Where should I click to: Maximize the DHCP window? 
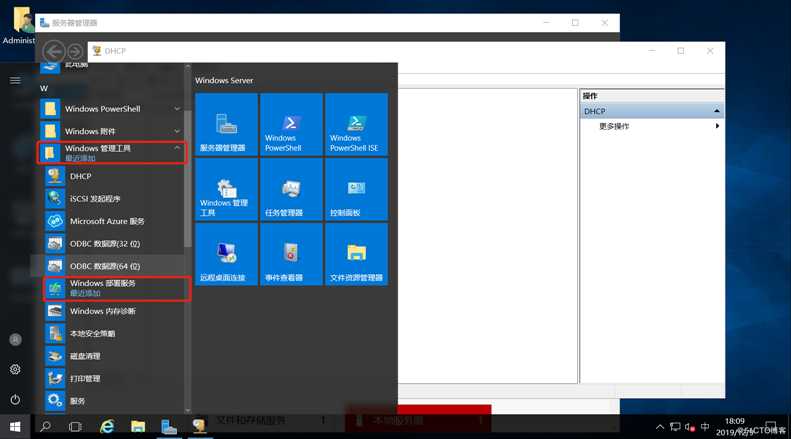(x=681, y=51)
